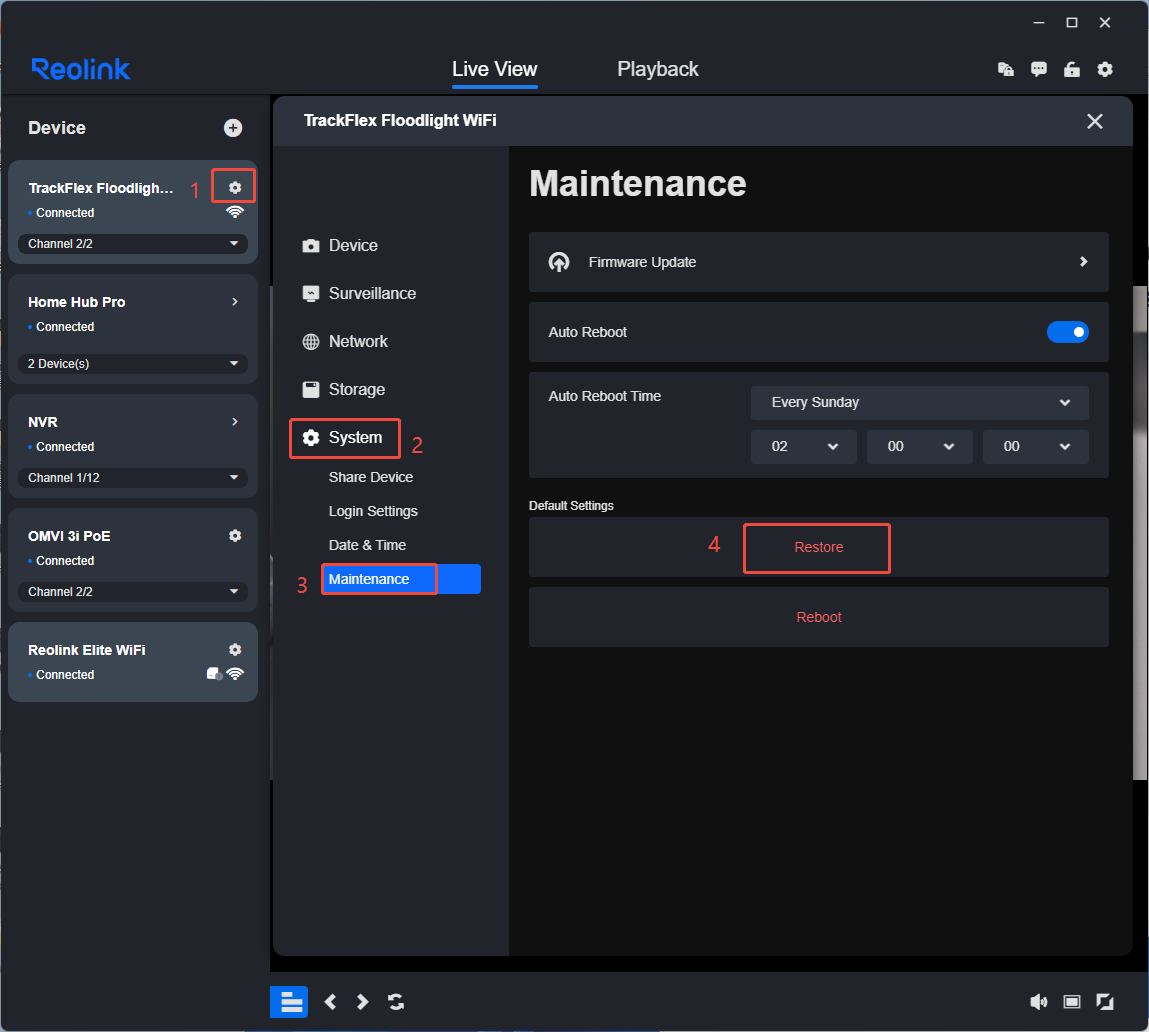Click the Home Hub Pro device name
Viewport: 1149px width, 1032px height.
point(76,302)
